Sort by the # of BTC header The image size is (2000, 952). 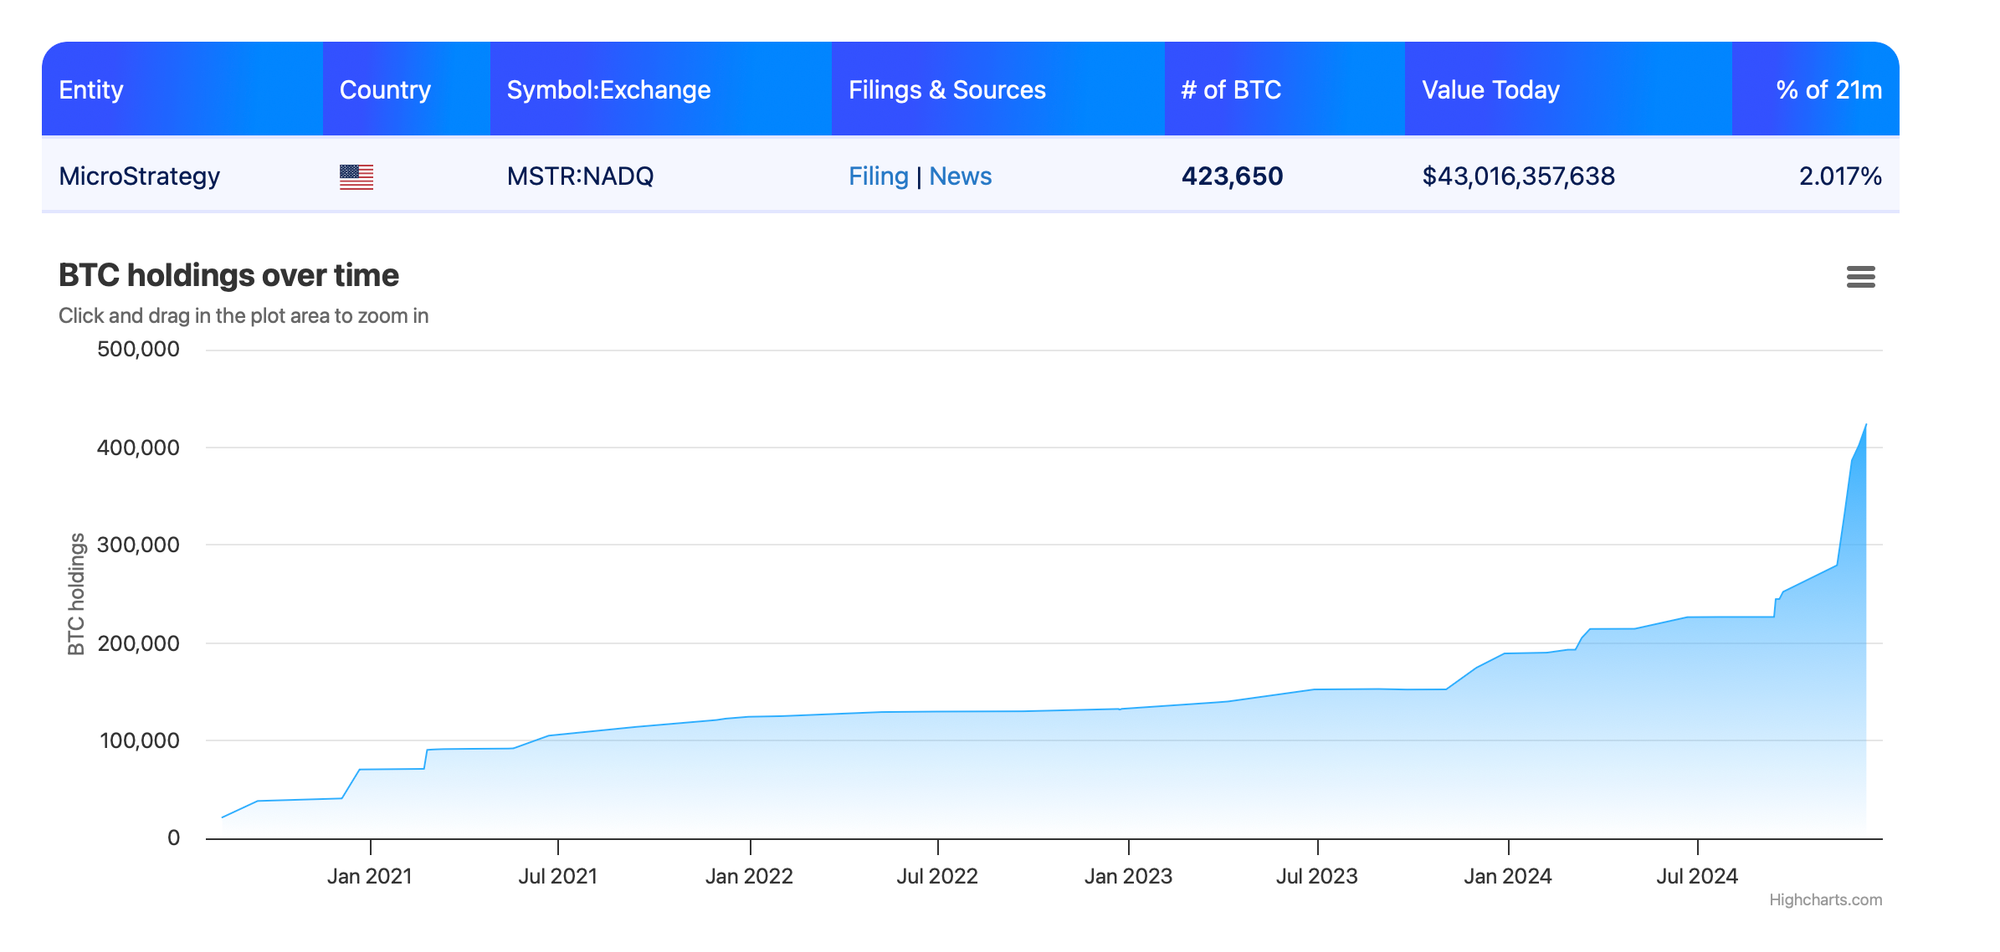coord(1231,90)
